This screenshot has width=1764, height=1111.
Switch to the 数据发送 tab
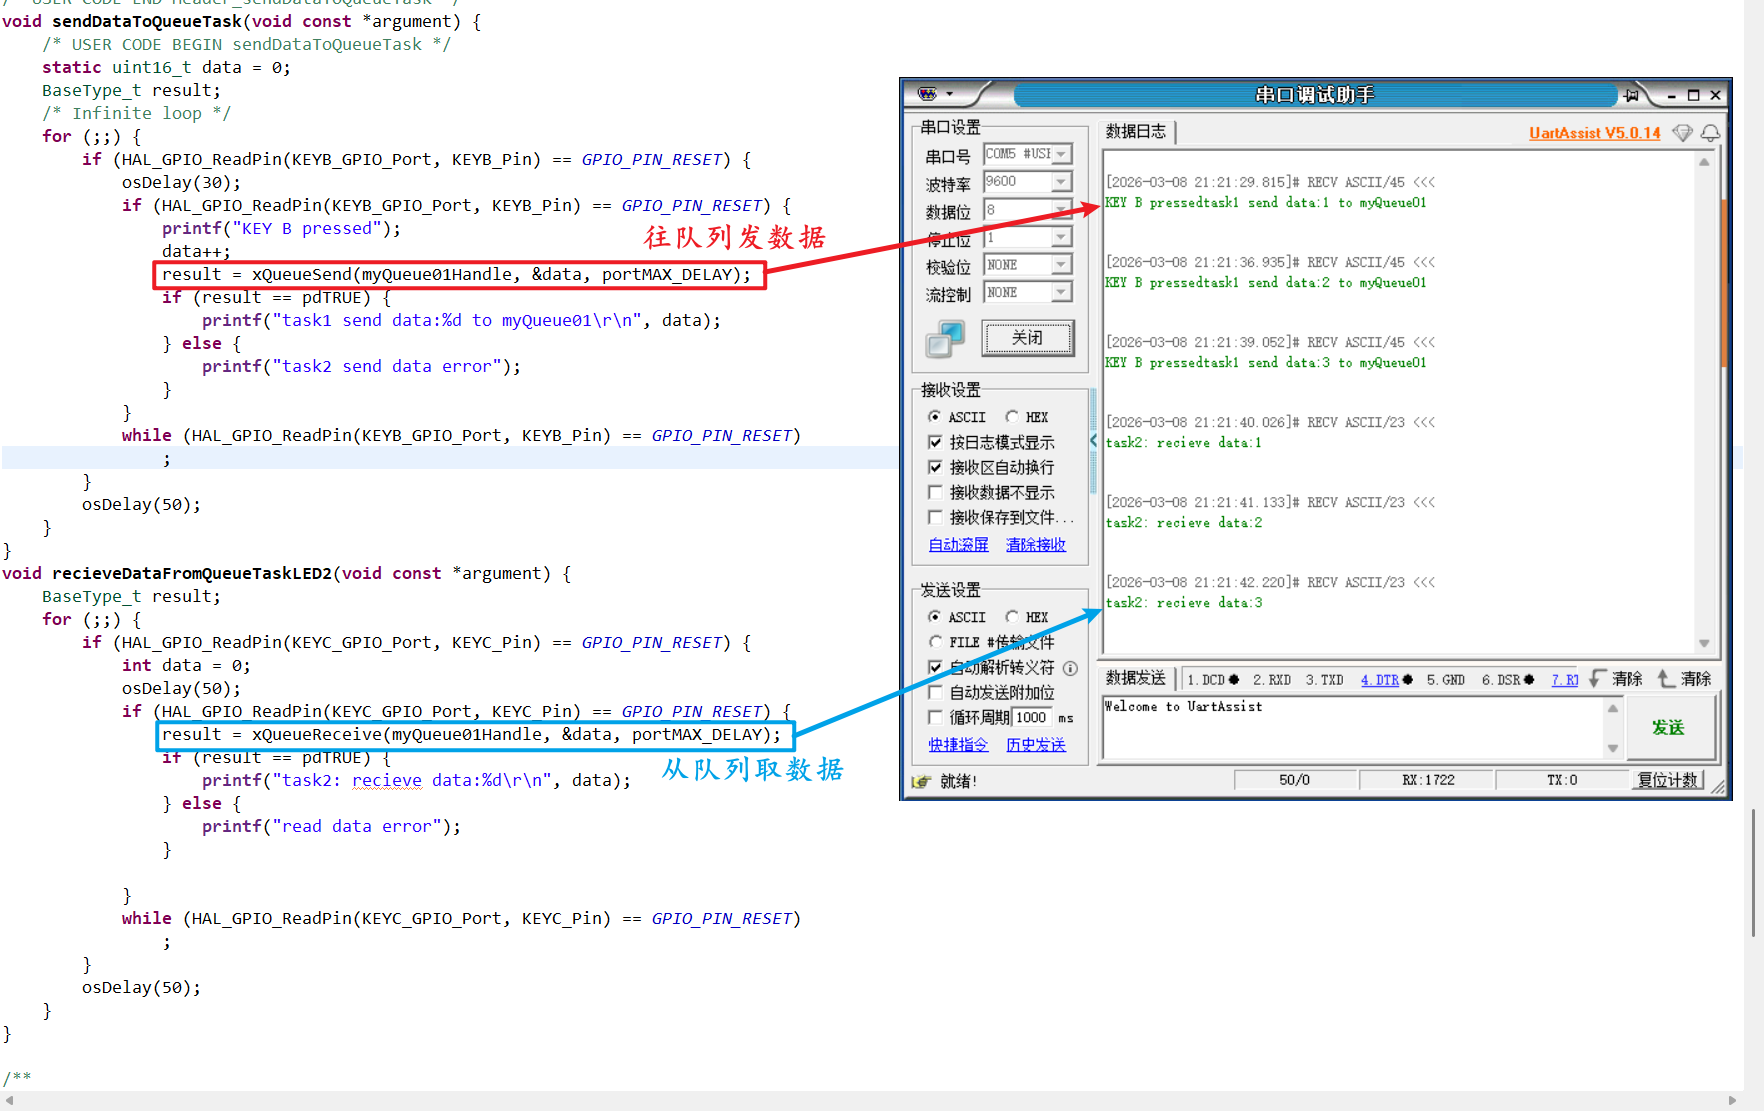(1136, 678)
